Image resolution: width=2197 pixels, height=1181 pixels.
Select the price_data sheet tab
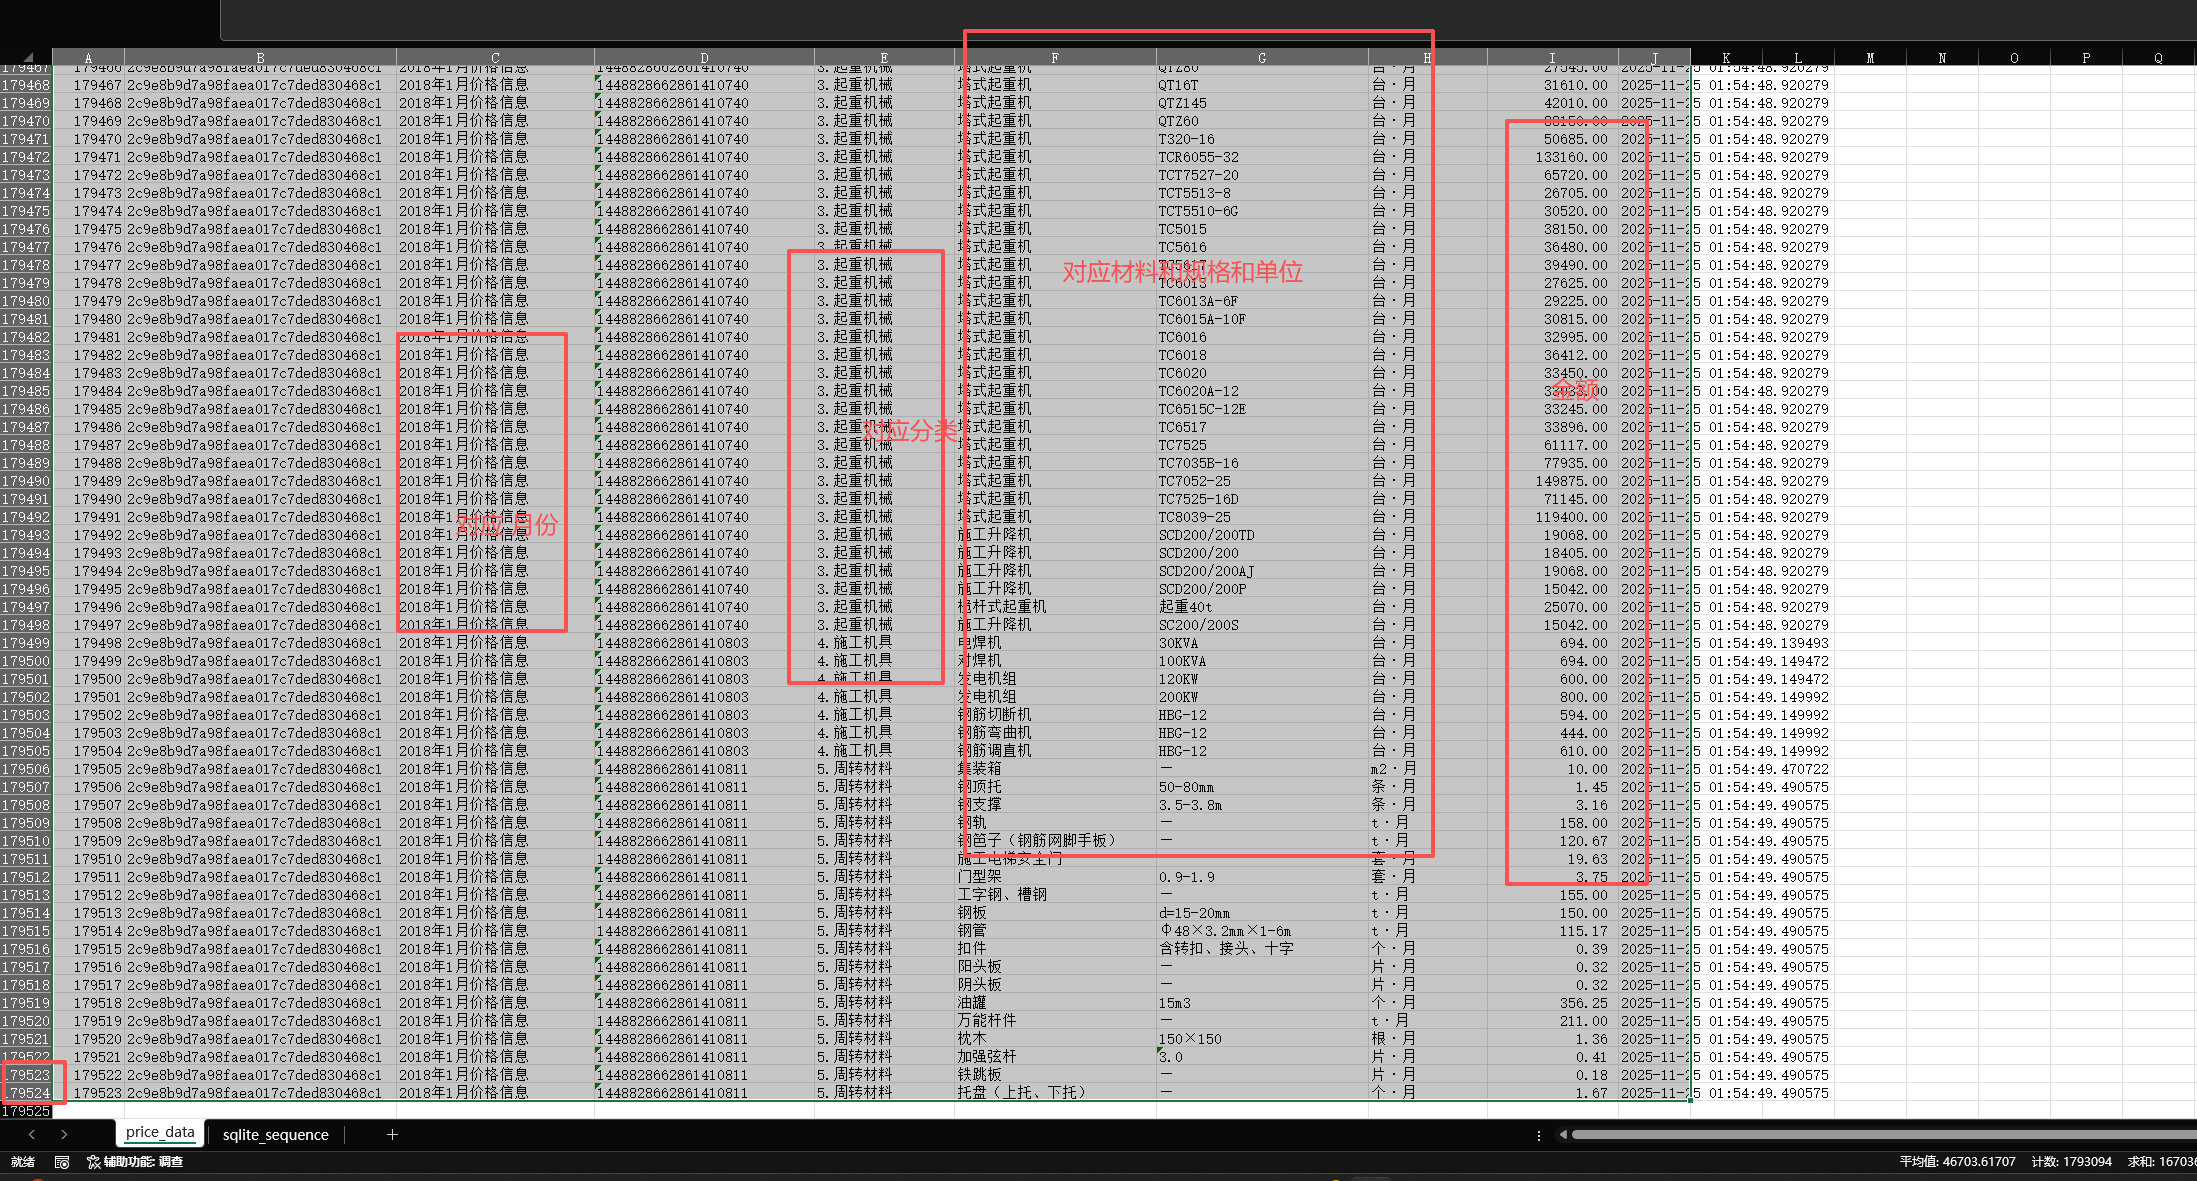click(x=160, y=1132)
